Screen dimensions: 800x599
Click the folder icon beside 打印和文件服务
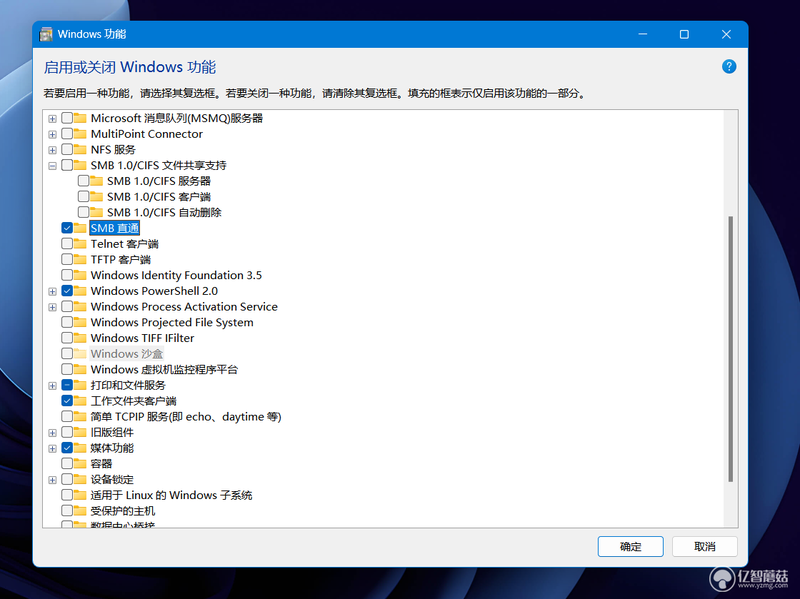coord(80,385)
